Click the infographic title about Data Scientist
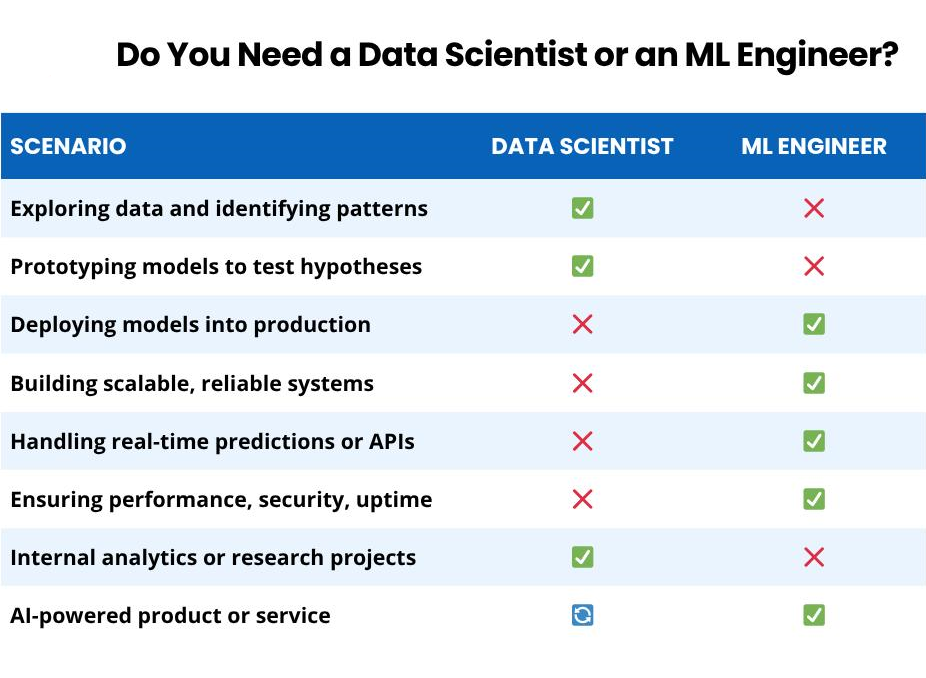Image resolution: width=926 pixels, height=678 pixels. click(507, 55)
